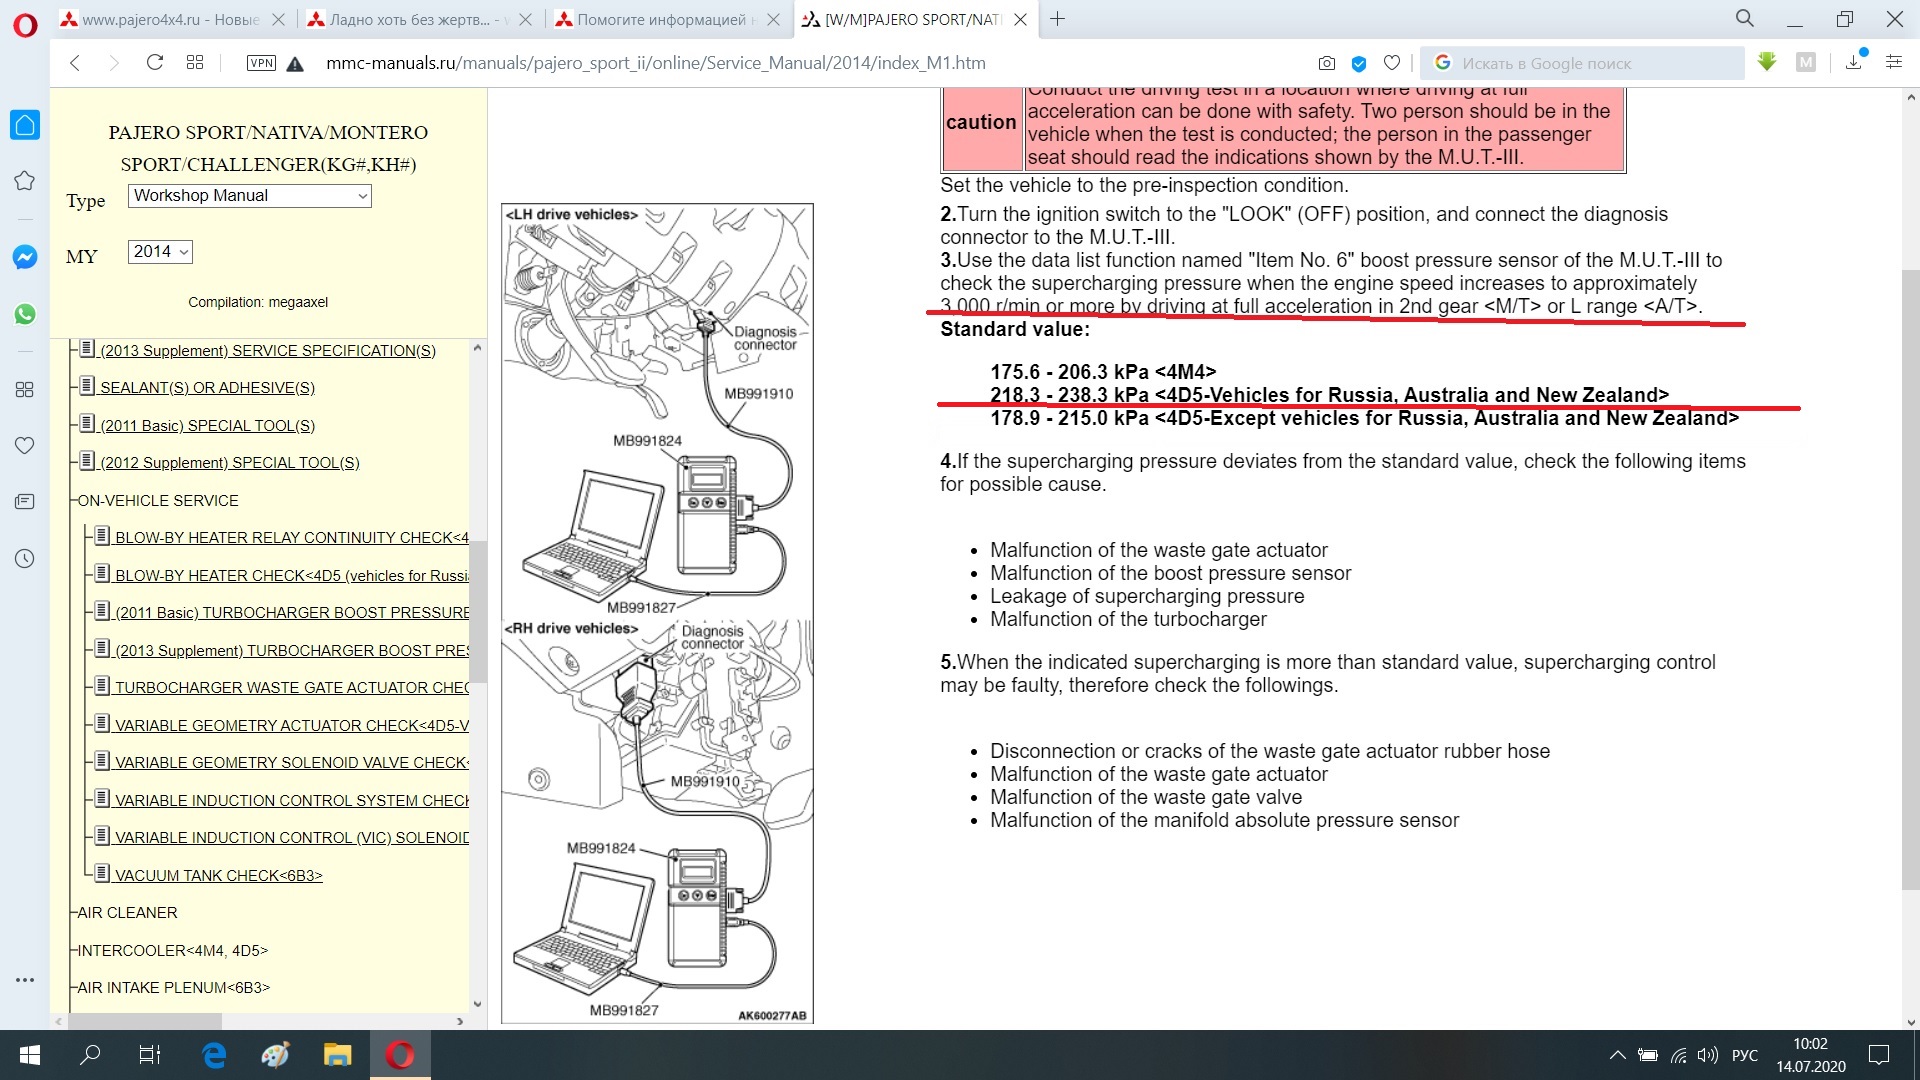1920x1080 pixels.
Task: Add page to bookmarks heart icon
Action: 1391,63
